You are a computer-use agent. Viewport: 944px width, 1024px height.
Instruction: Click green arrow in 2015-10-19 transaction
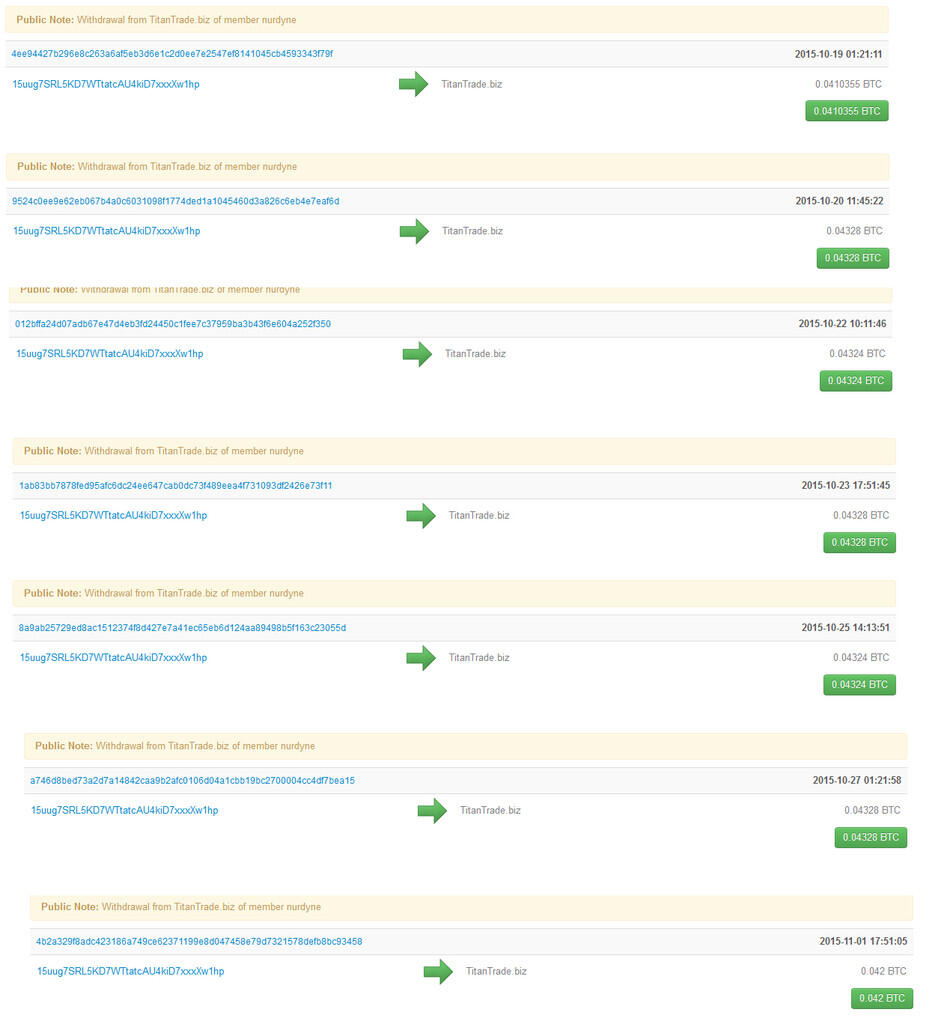(x=413, y=85)
